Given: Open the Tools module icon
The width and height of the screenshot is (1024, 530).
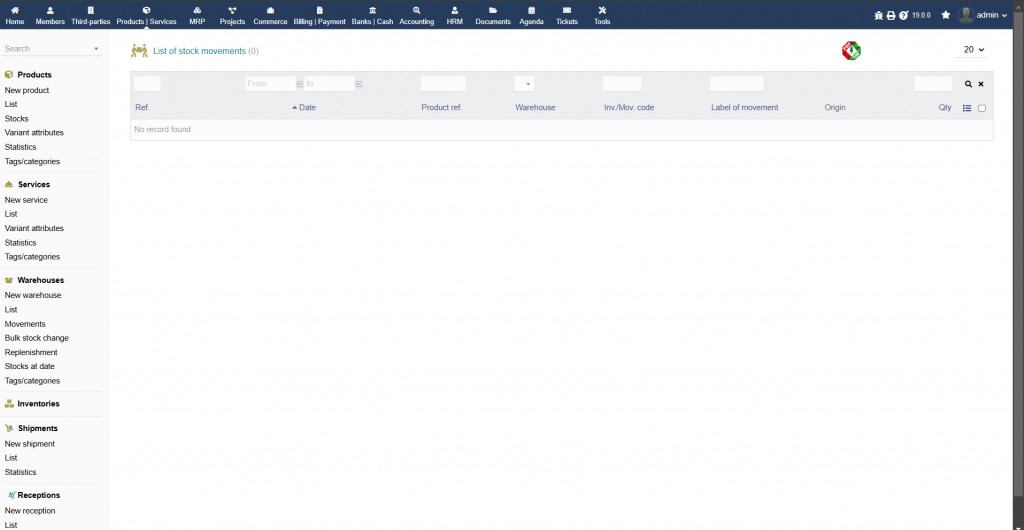Looking at the screenshot, I should point(602,10).
